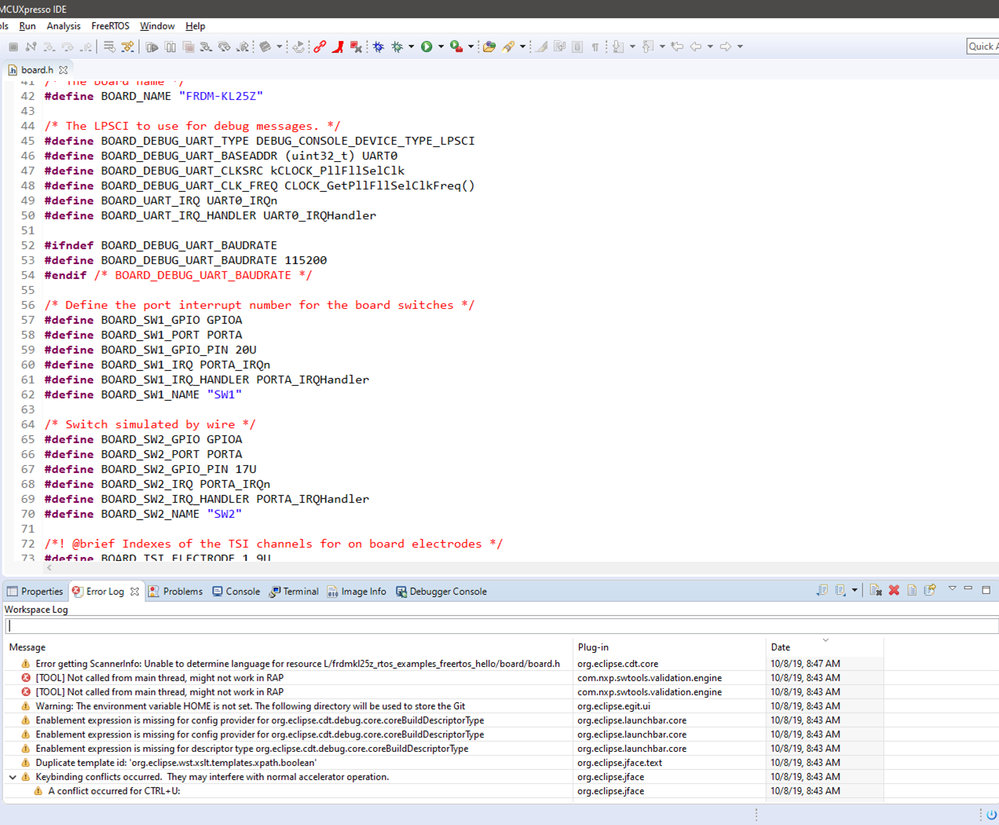This screenshot has width=999, height=825.
Task: Click the Open folder toolbar icon
Action: click(489, 47)
